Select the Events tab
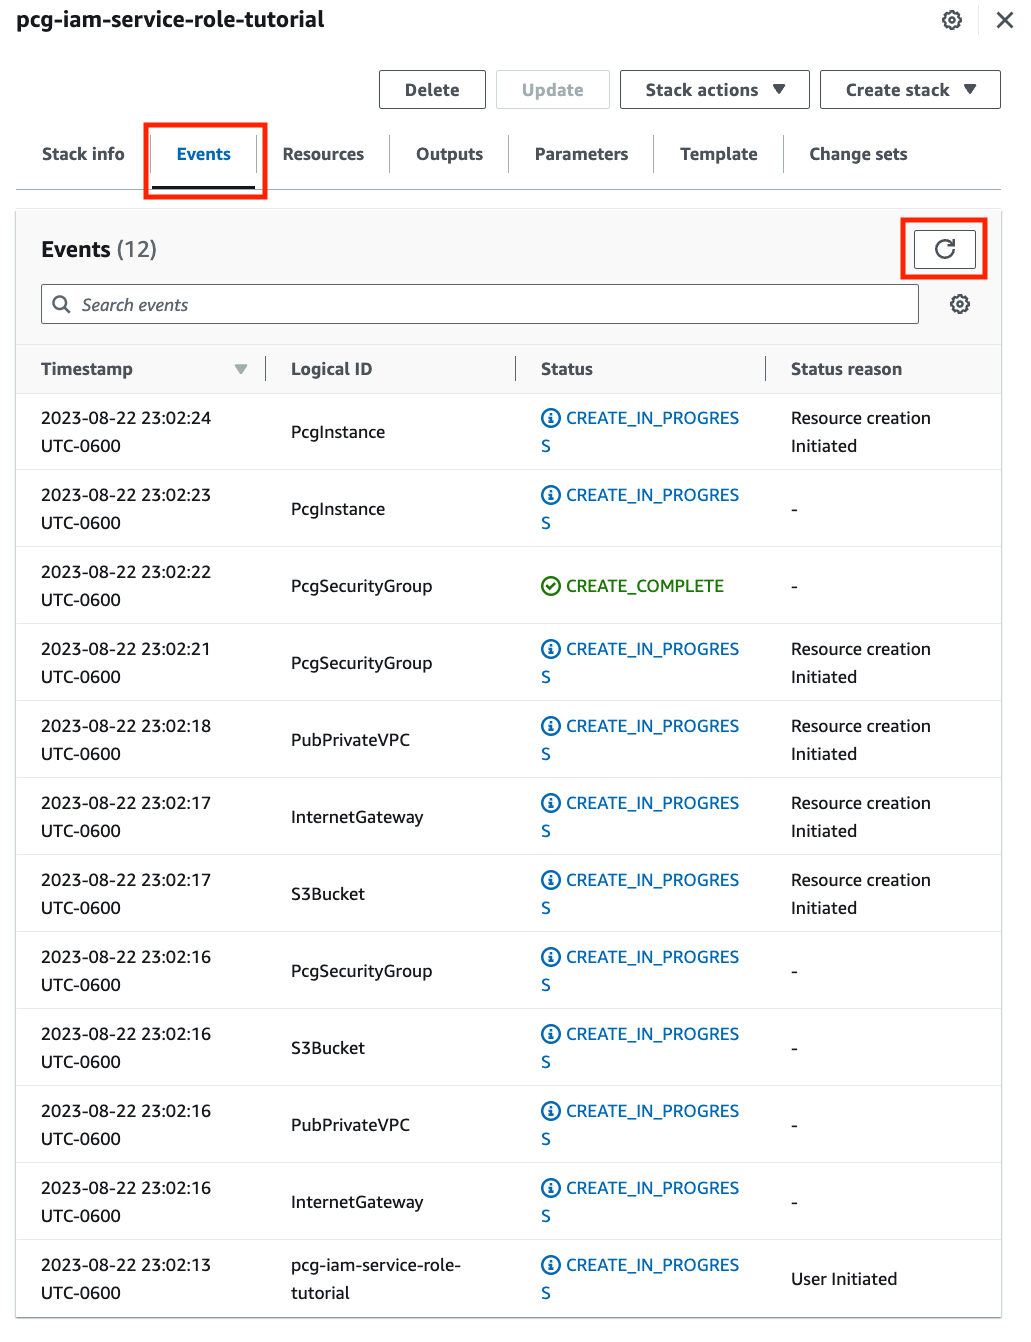 204,154
